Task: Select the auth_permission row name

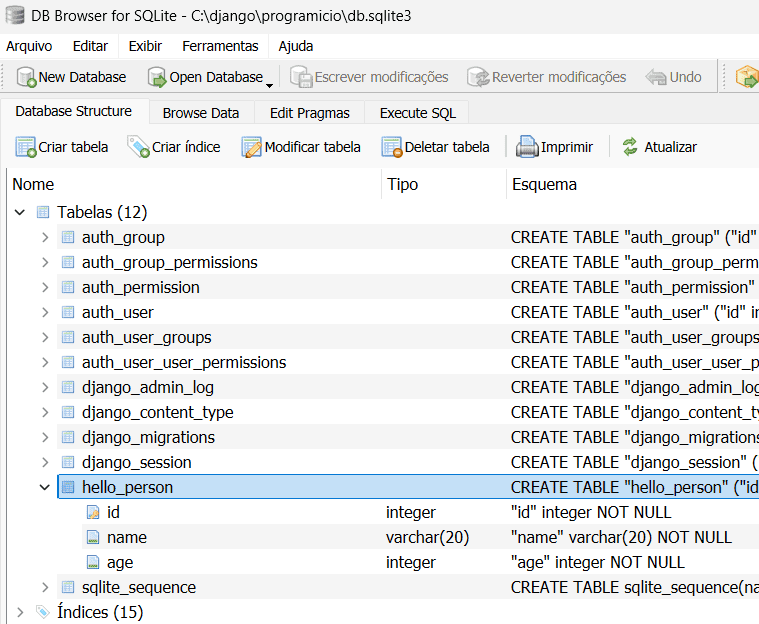Action: click(x=141, y=287)
